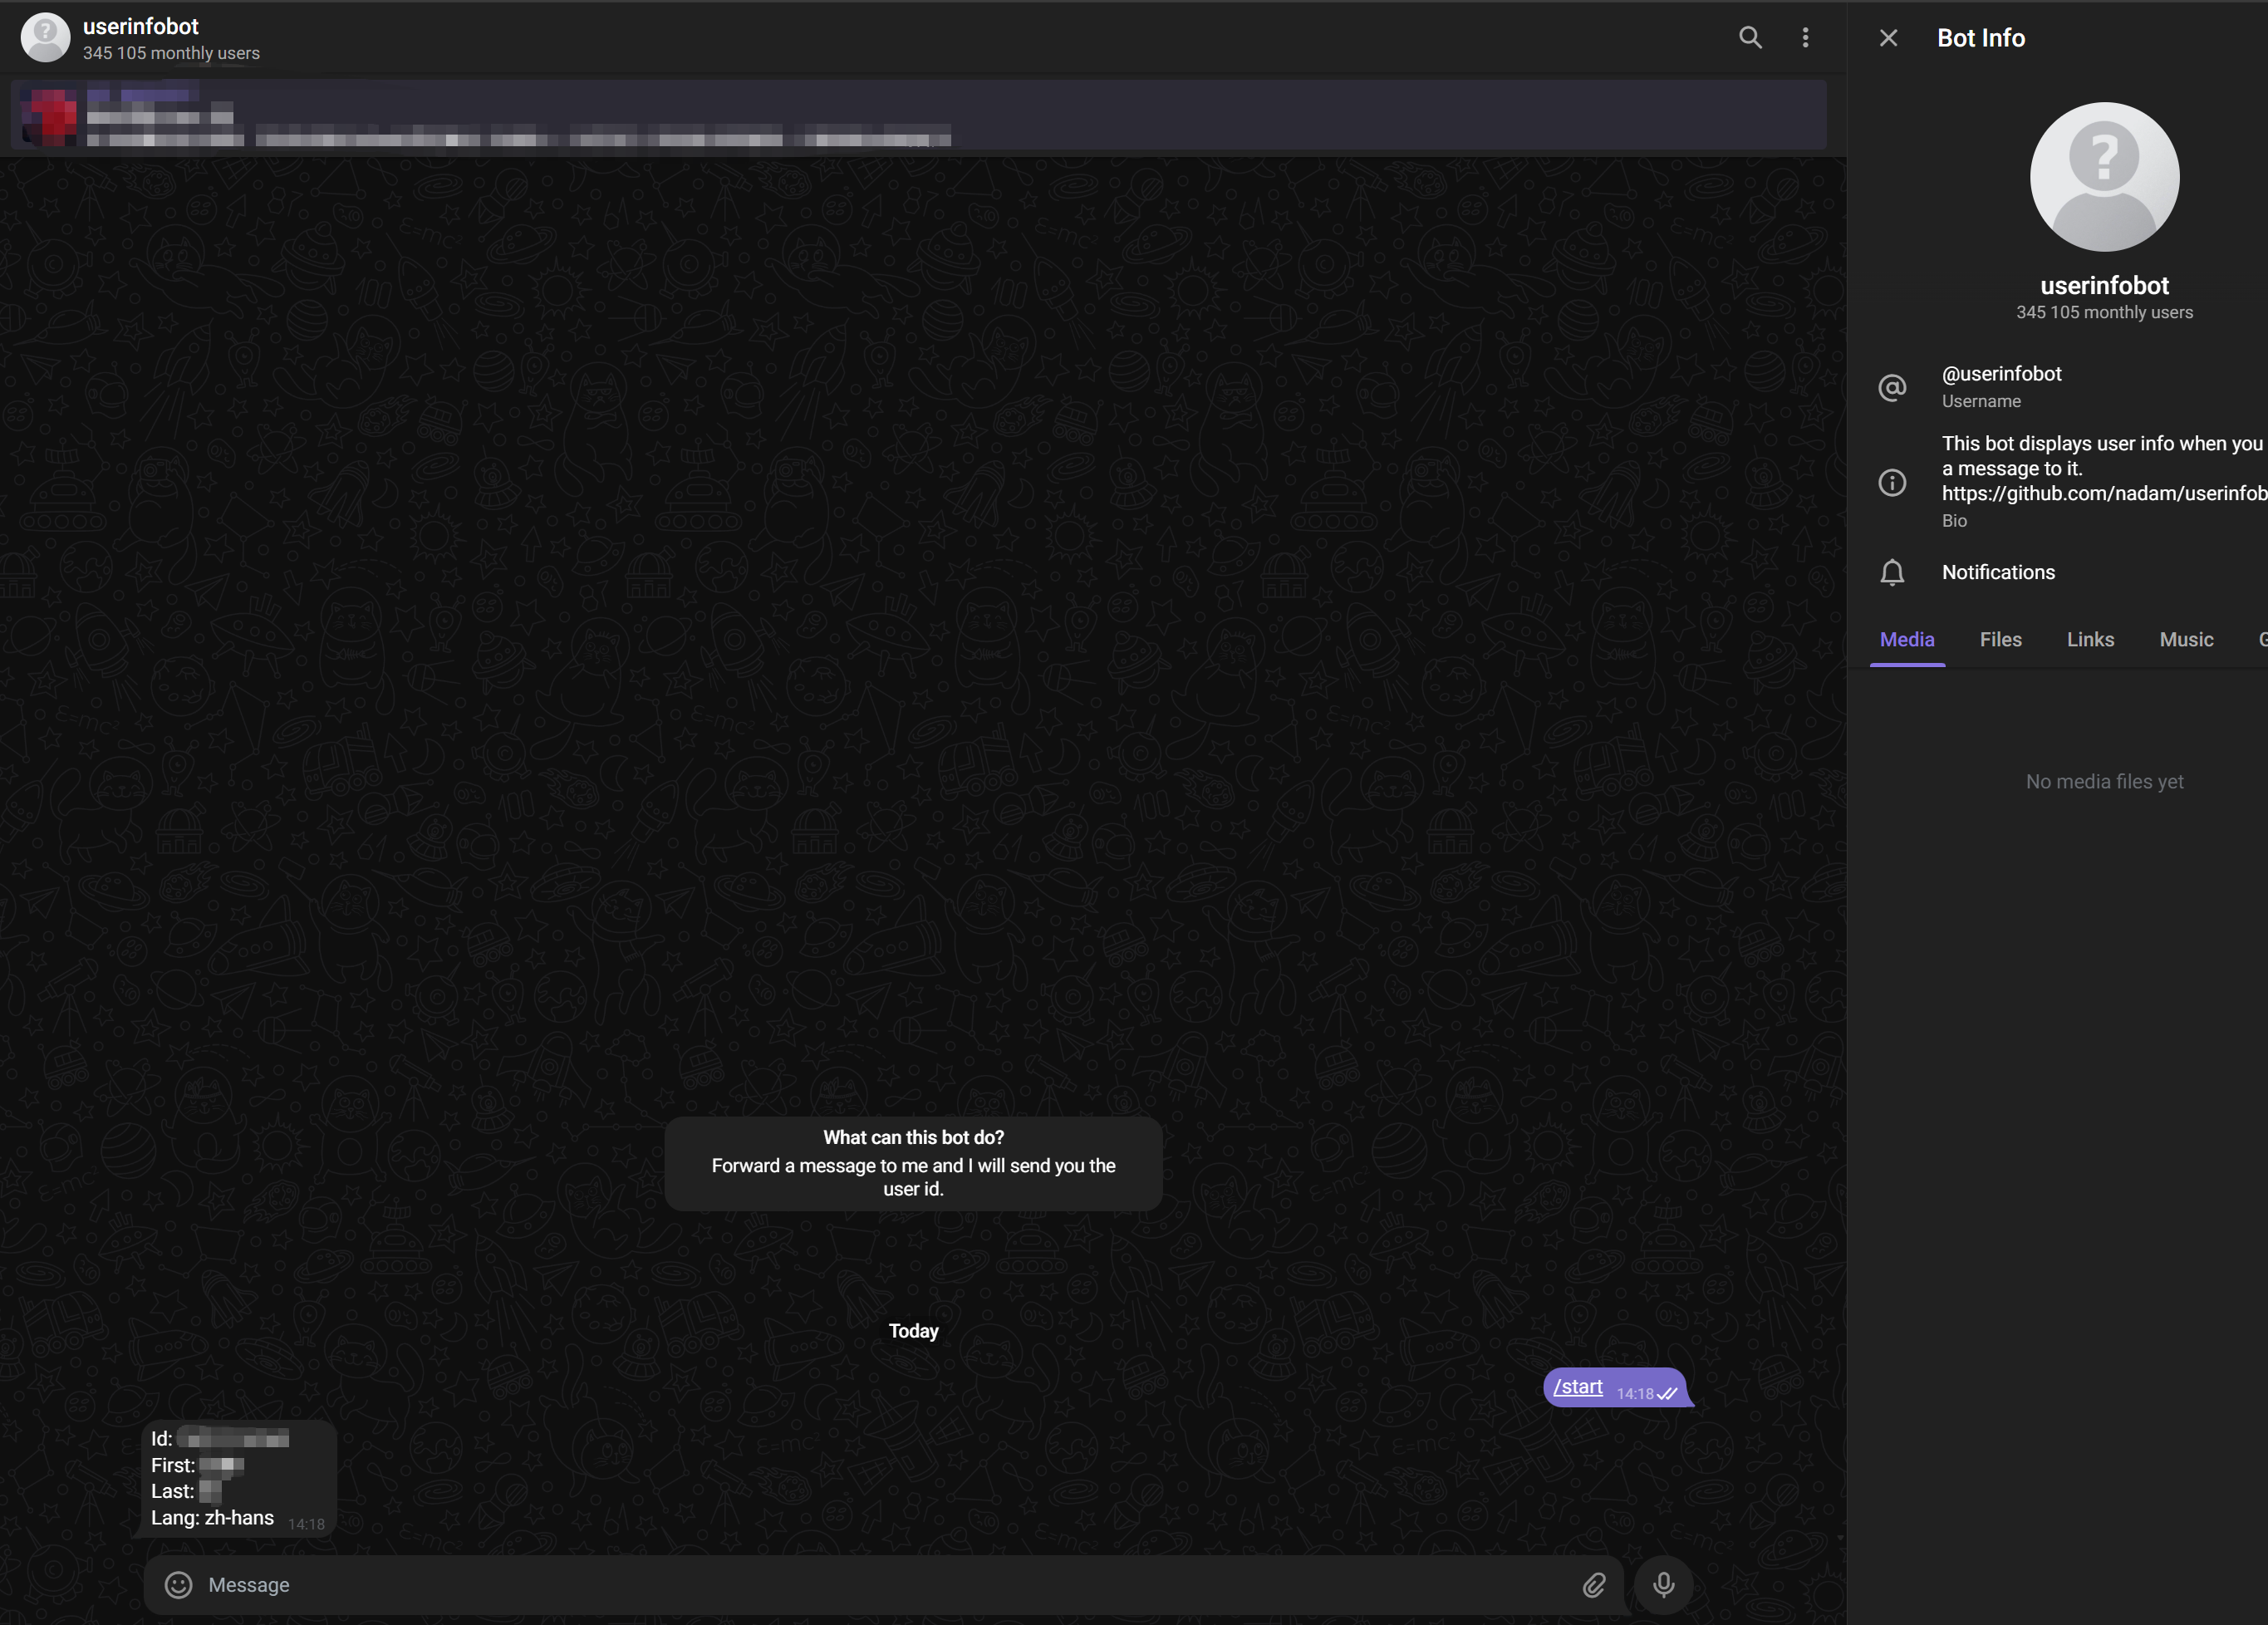Screen dimensions: 2268x1625
Task: Click the /start command link
Action: pos(1578,1387)
